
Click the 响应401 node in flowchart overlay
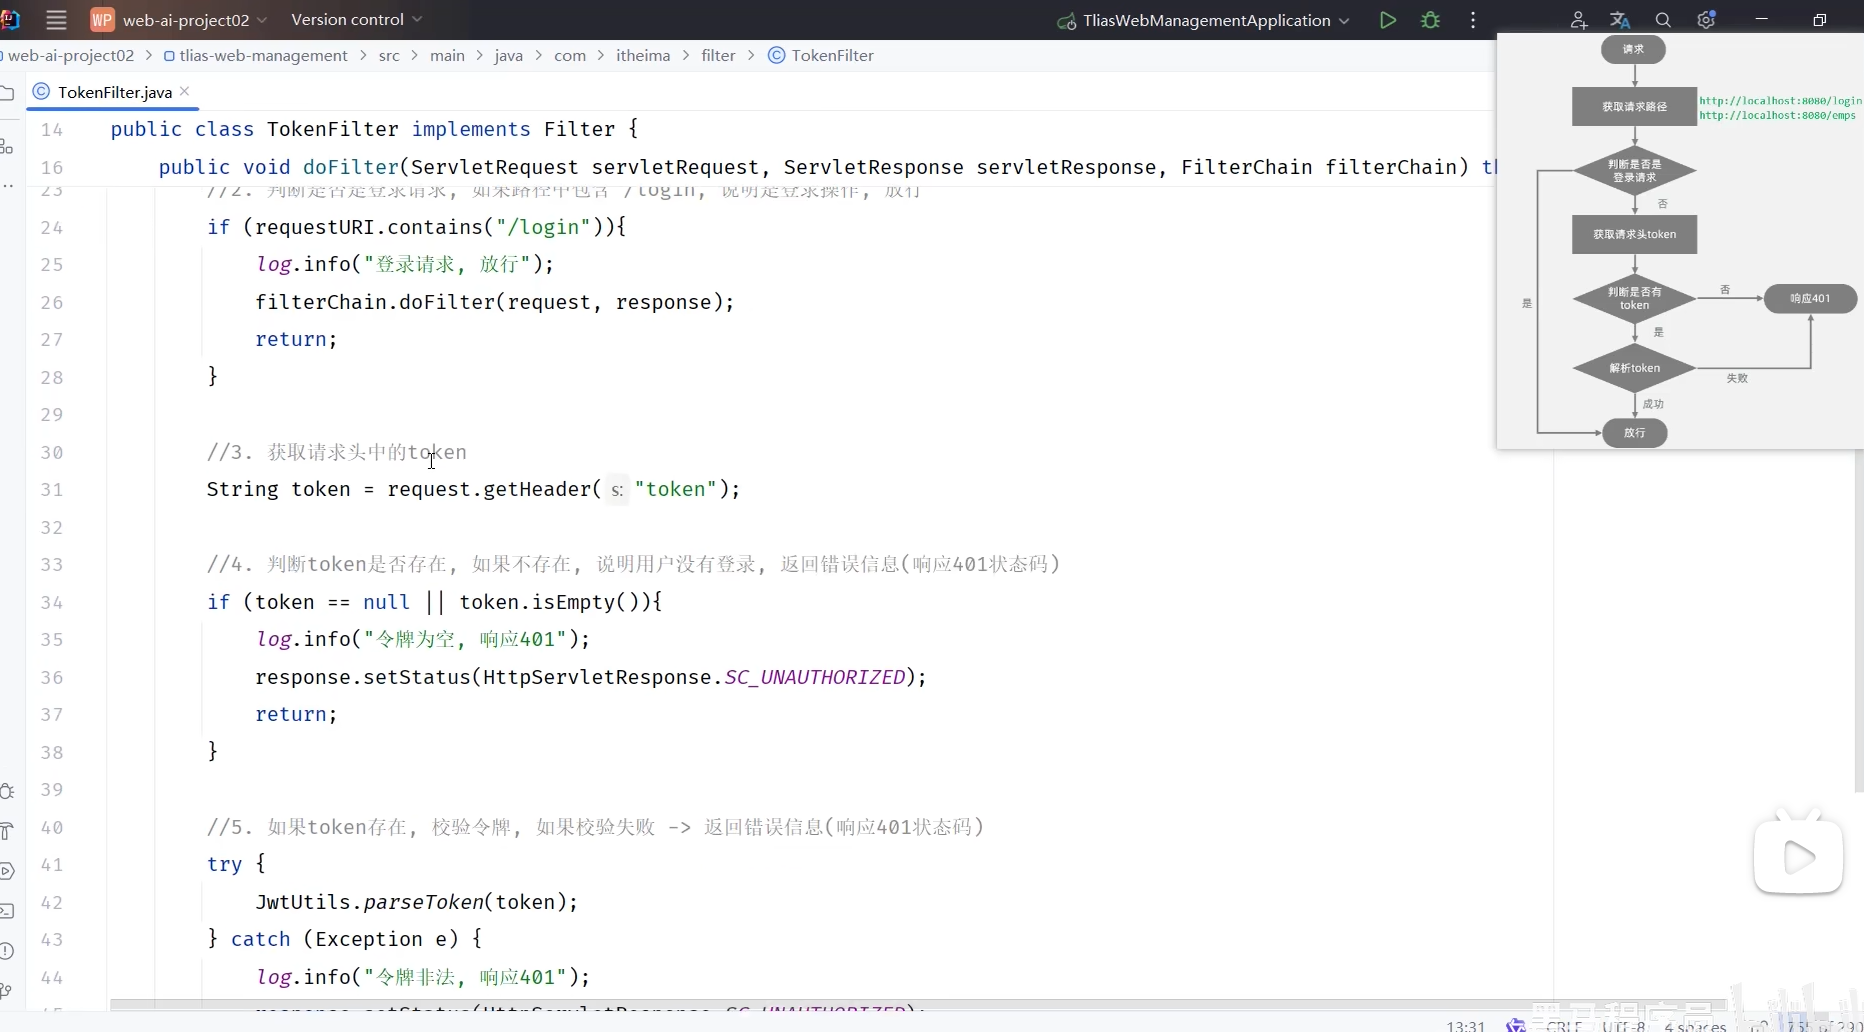coord(1810,298)
